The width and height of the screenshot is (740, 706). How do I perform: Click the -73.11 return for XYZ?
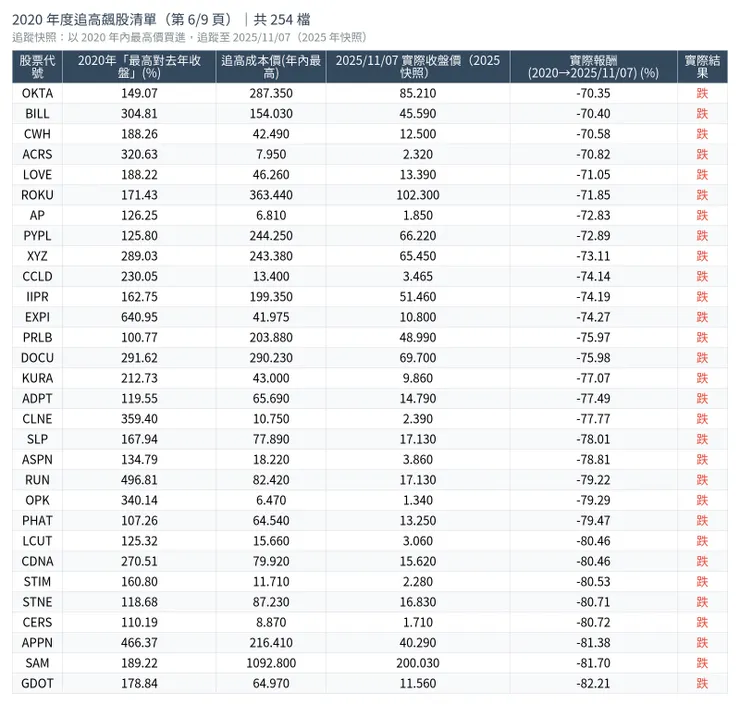point(593,256)
